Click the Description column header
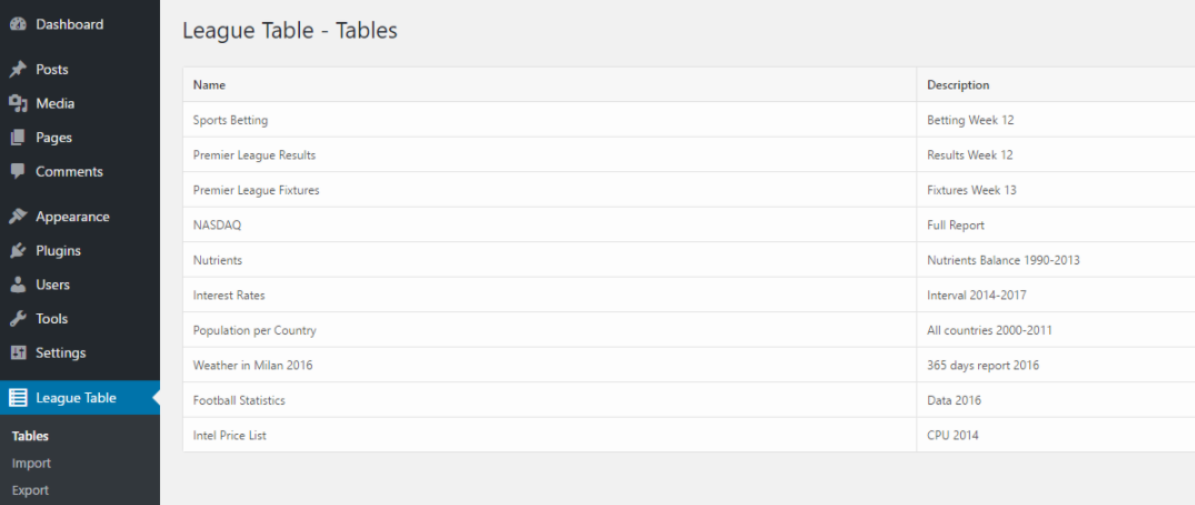The width and height of the screenshot is (1195, 505). coord(958,85)
